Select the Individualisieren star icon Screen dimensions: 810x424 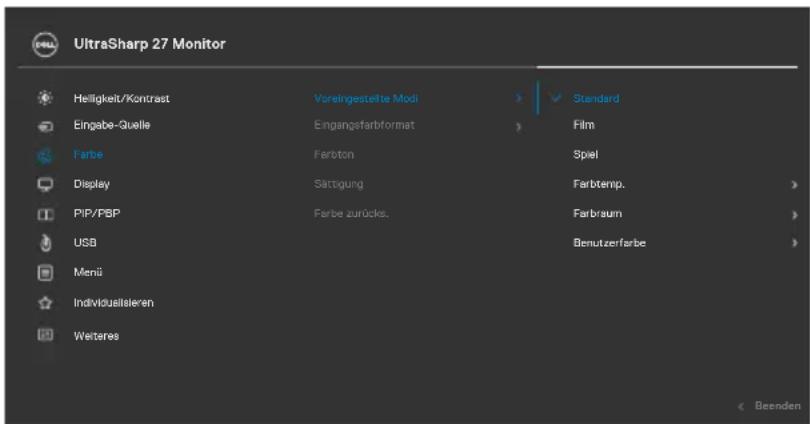pyautogui.click(x=45, y=303)
